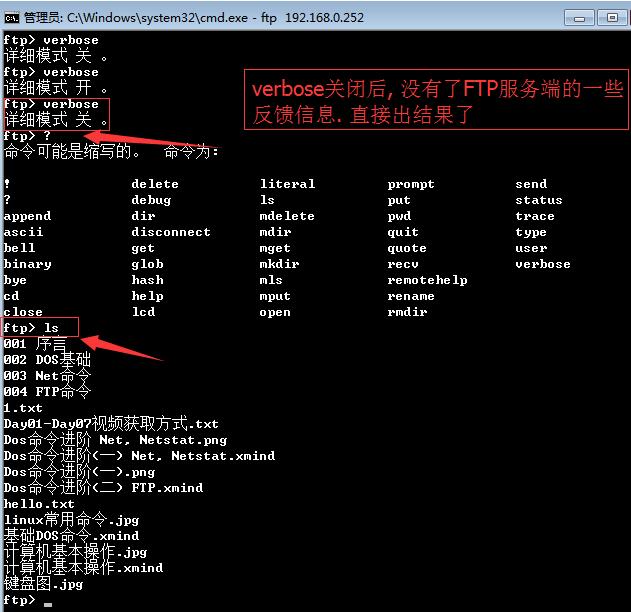Click the '004 FTP命令' directory entry
Screen dimensions: 631x612
pyautogui.click(x=47, y=392)
